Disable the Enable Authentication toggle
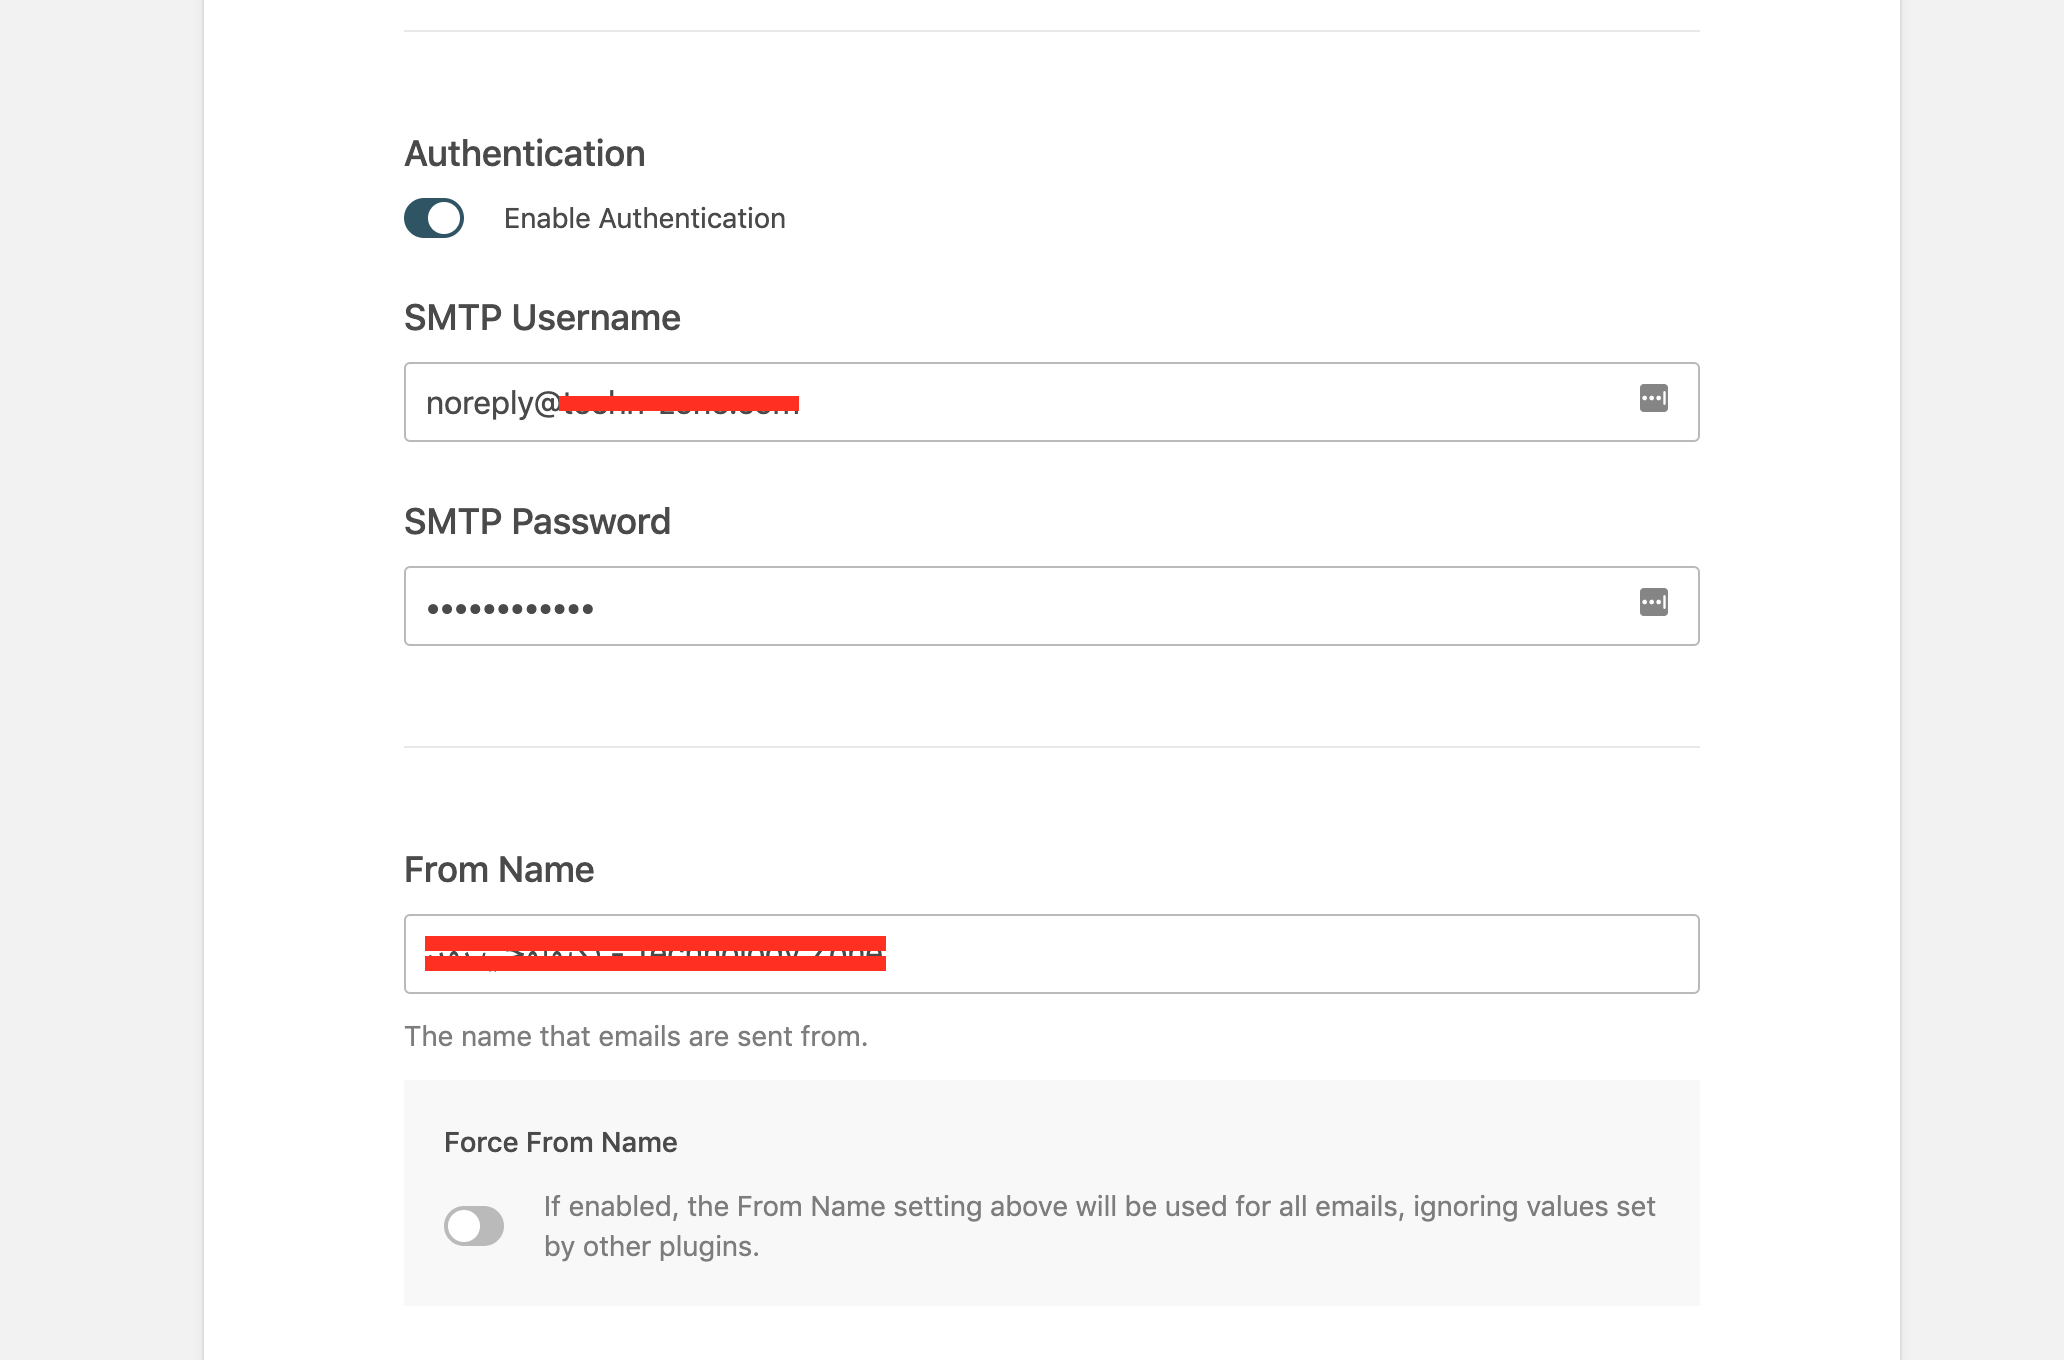 click(x=434, y=218)
